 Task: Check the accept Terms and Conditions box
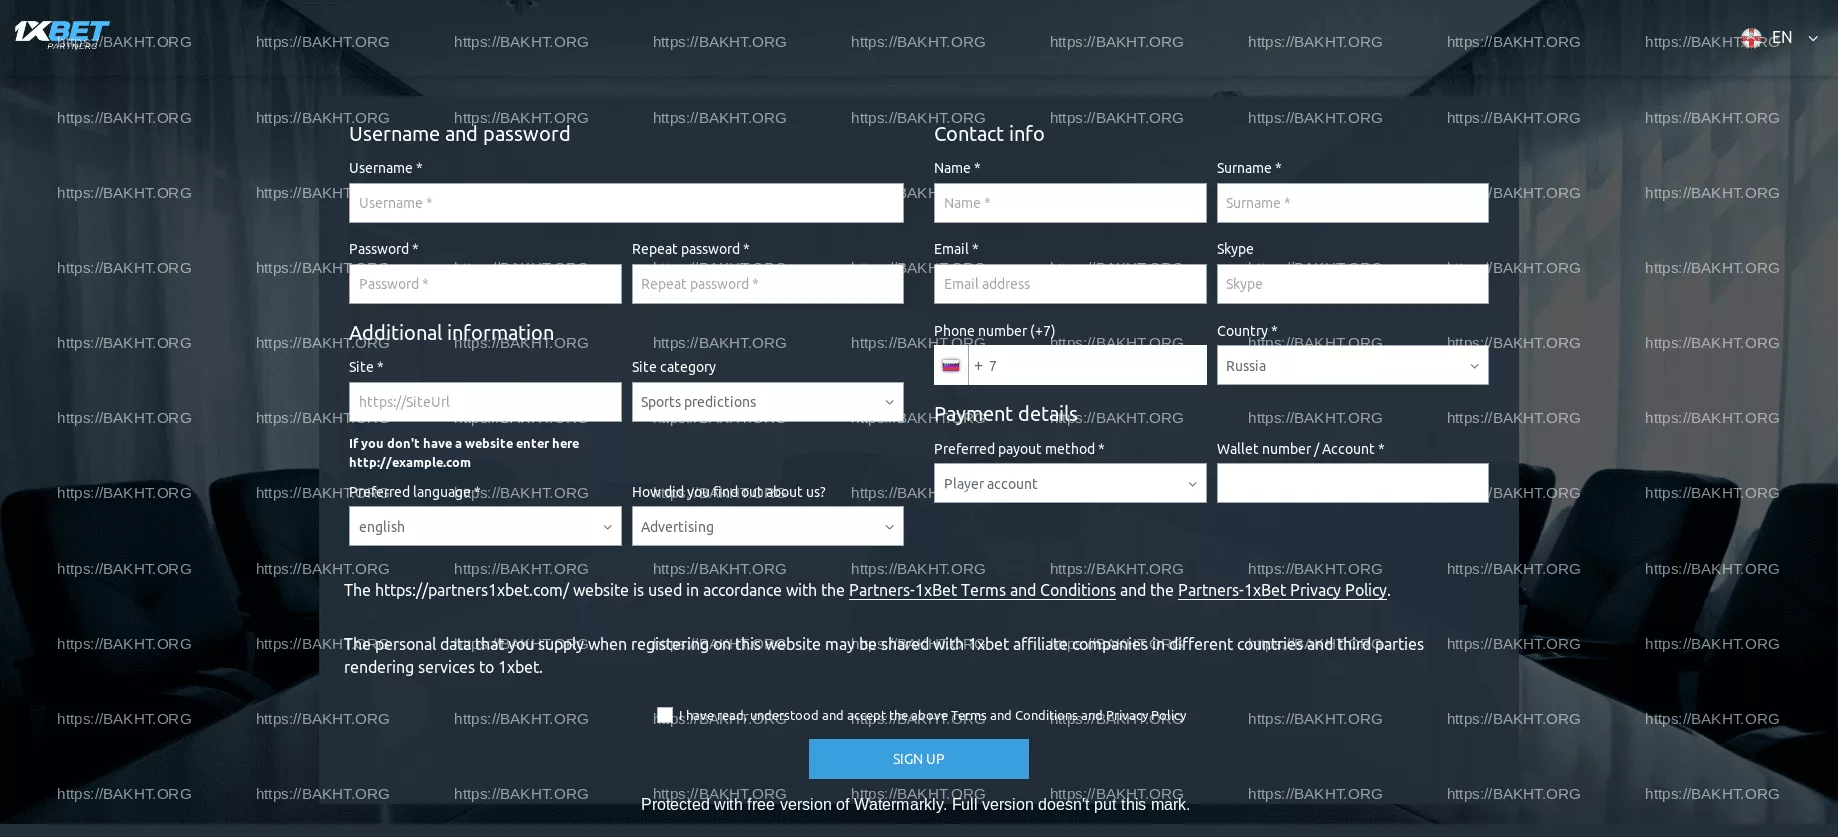pyautogui.click(x=665, y=715)
